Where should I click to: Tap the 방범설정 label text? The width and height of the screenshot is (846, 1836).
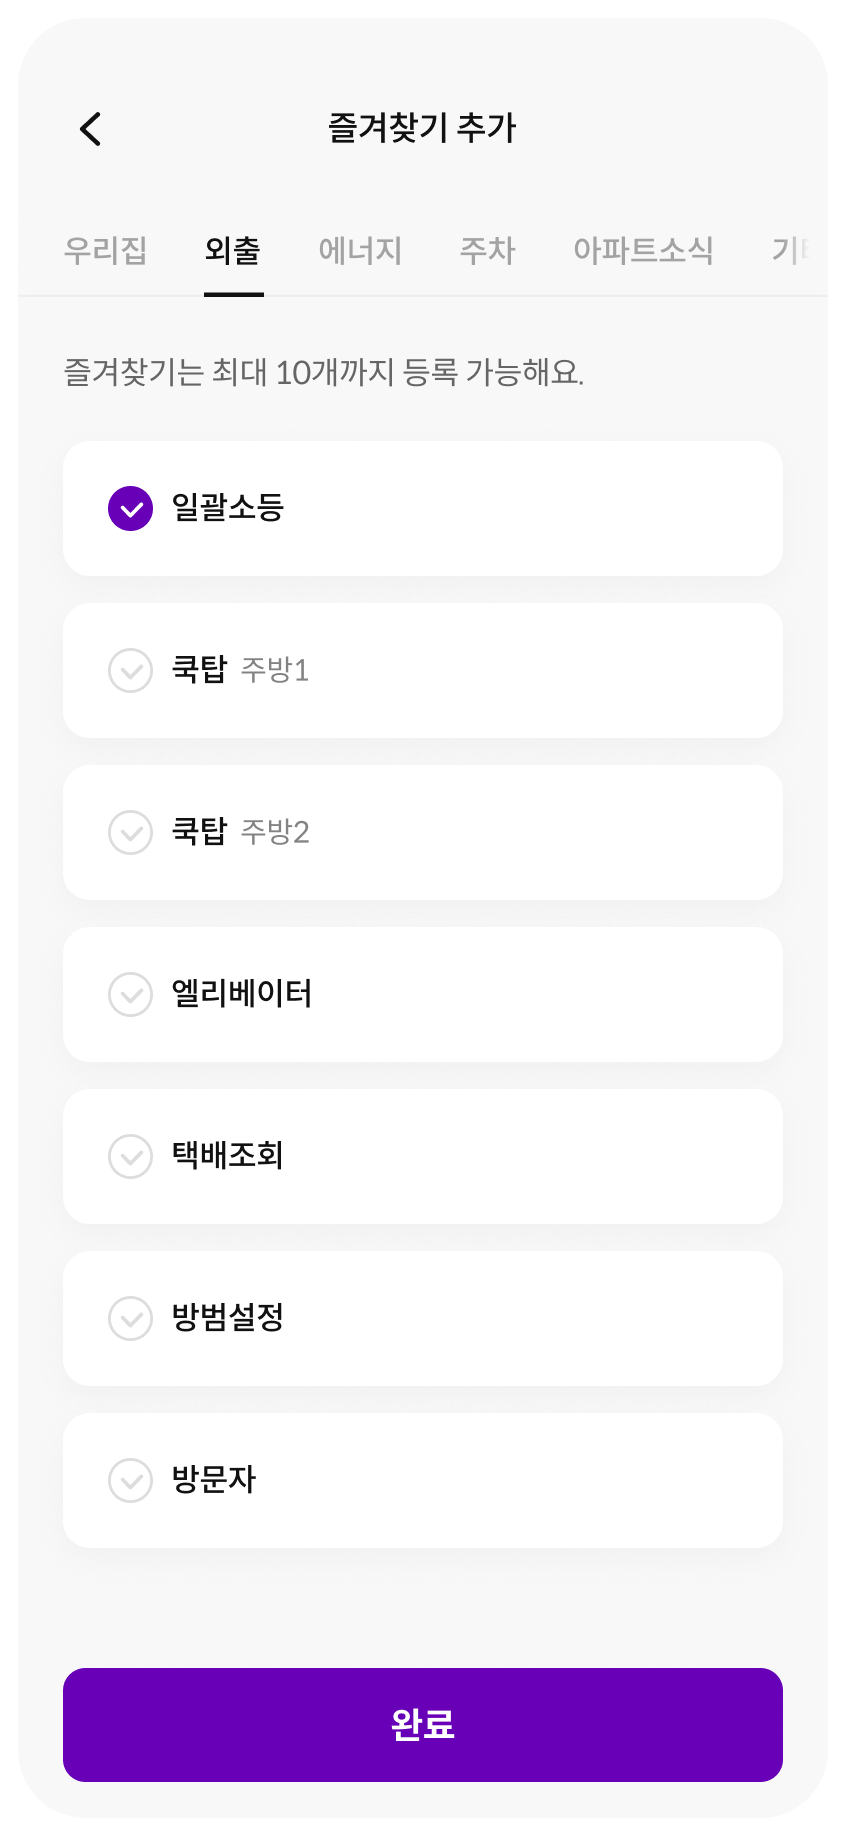pyautogui.click(x=228, y=1318)
